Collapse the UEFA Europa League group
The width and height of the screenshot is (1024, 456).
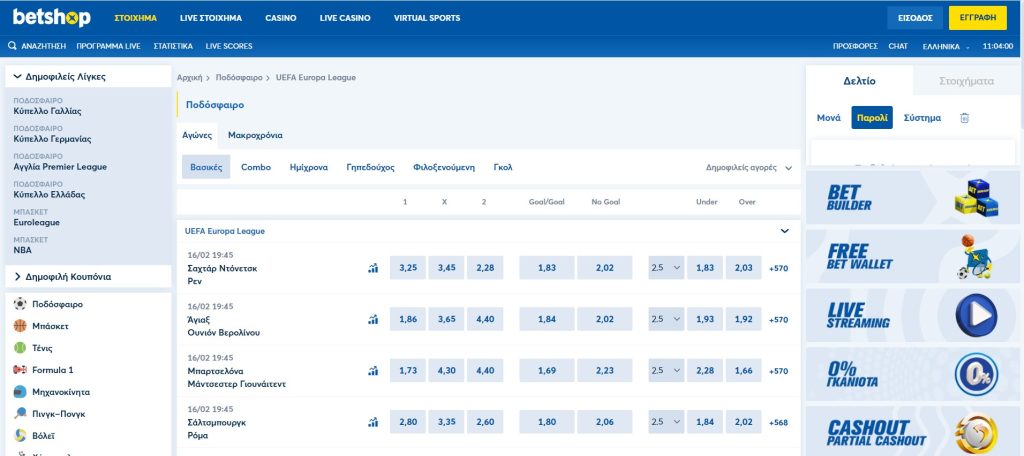click(x=784, y=231)
